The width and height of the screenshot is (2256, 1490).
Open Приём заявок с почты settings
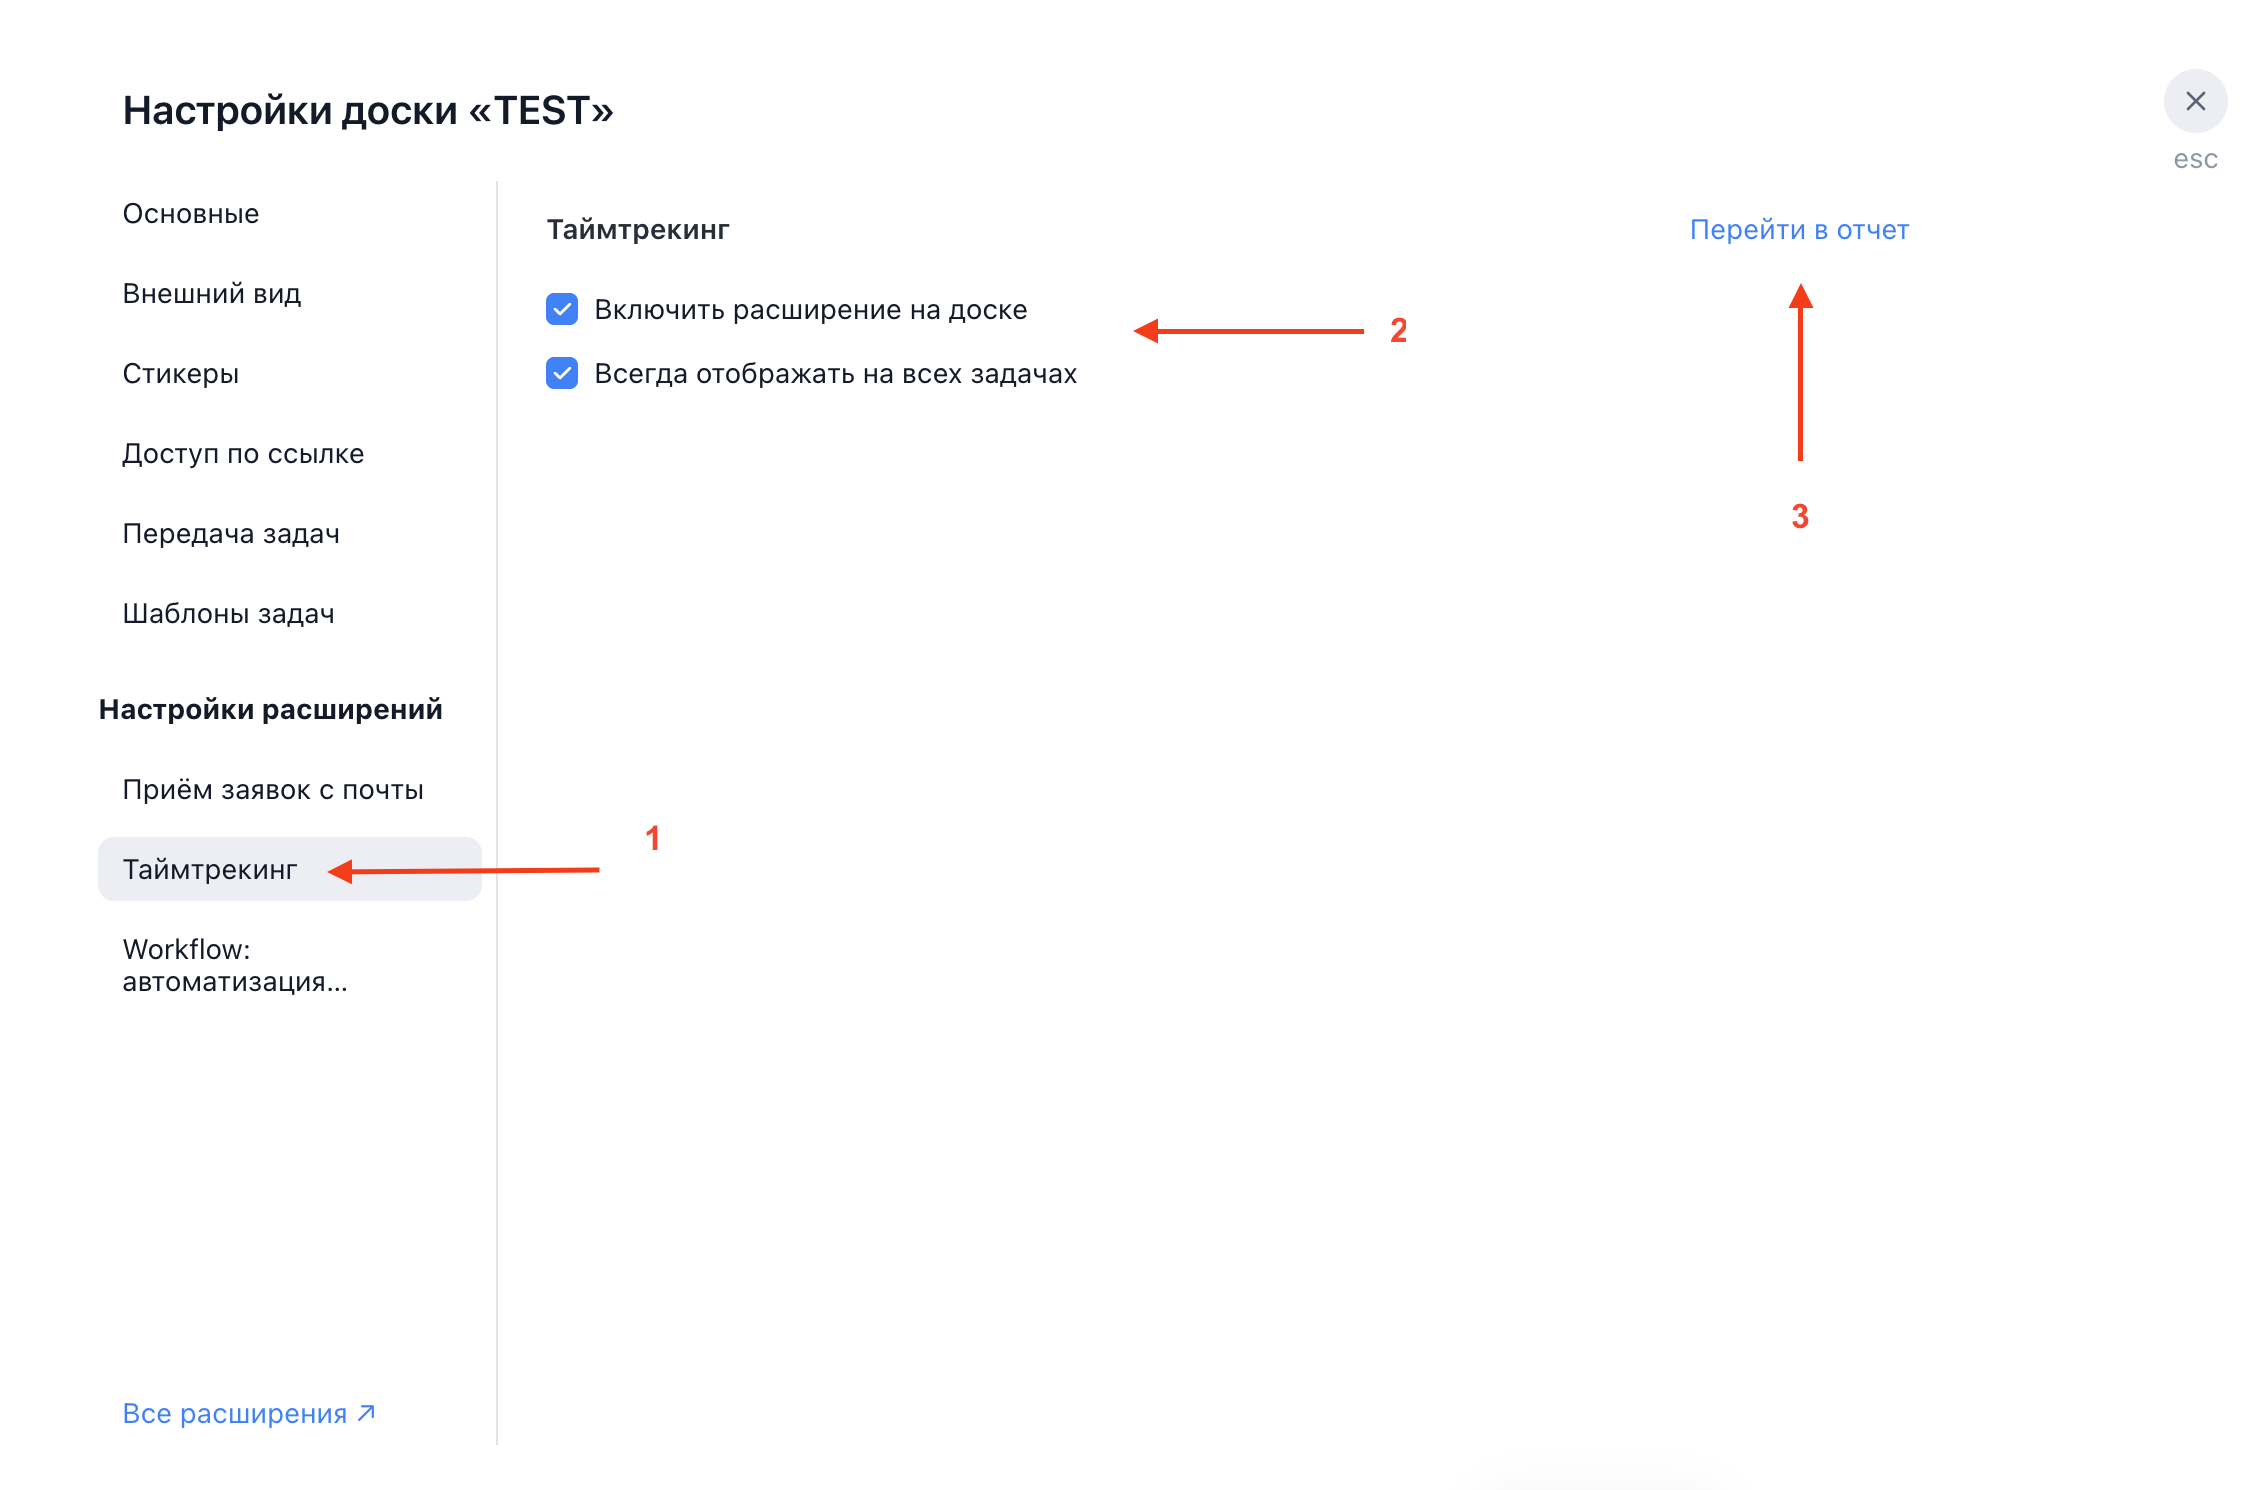(273, 790)
